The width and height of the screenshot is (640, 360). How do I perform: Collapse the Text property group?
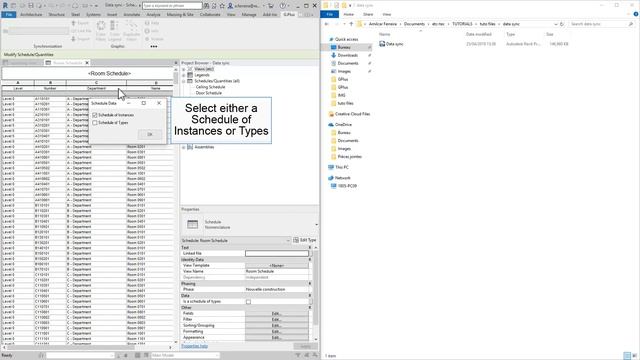point(309,247)
